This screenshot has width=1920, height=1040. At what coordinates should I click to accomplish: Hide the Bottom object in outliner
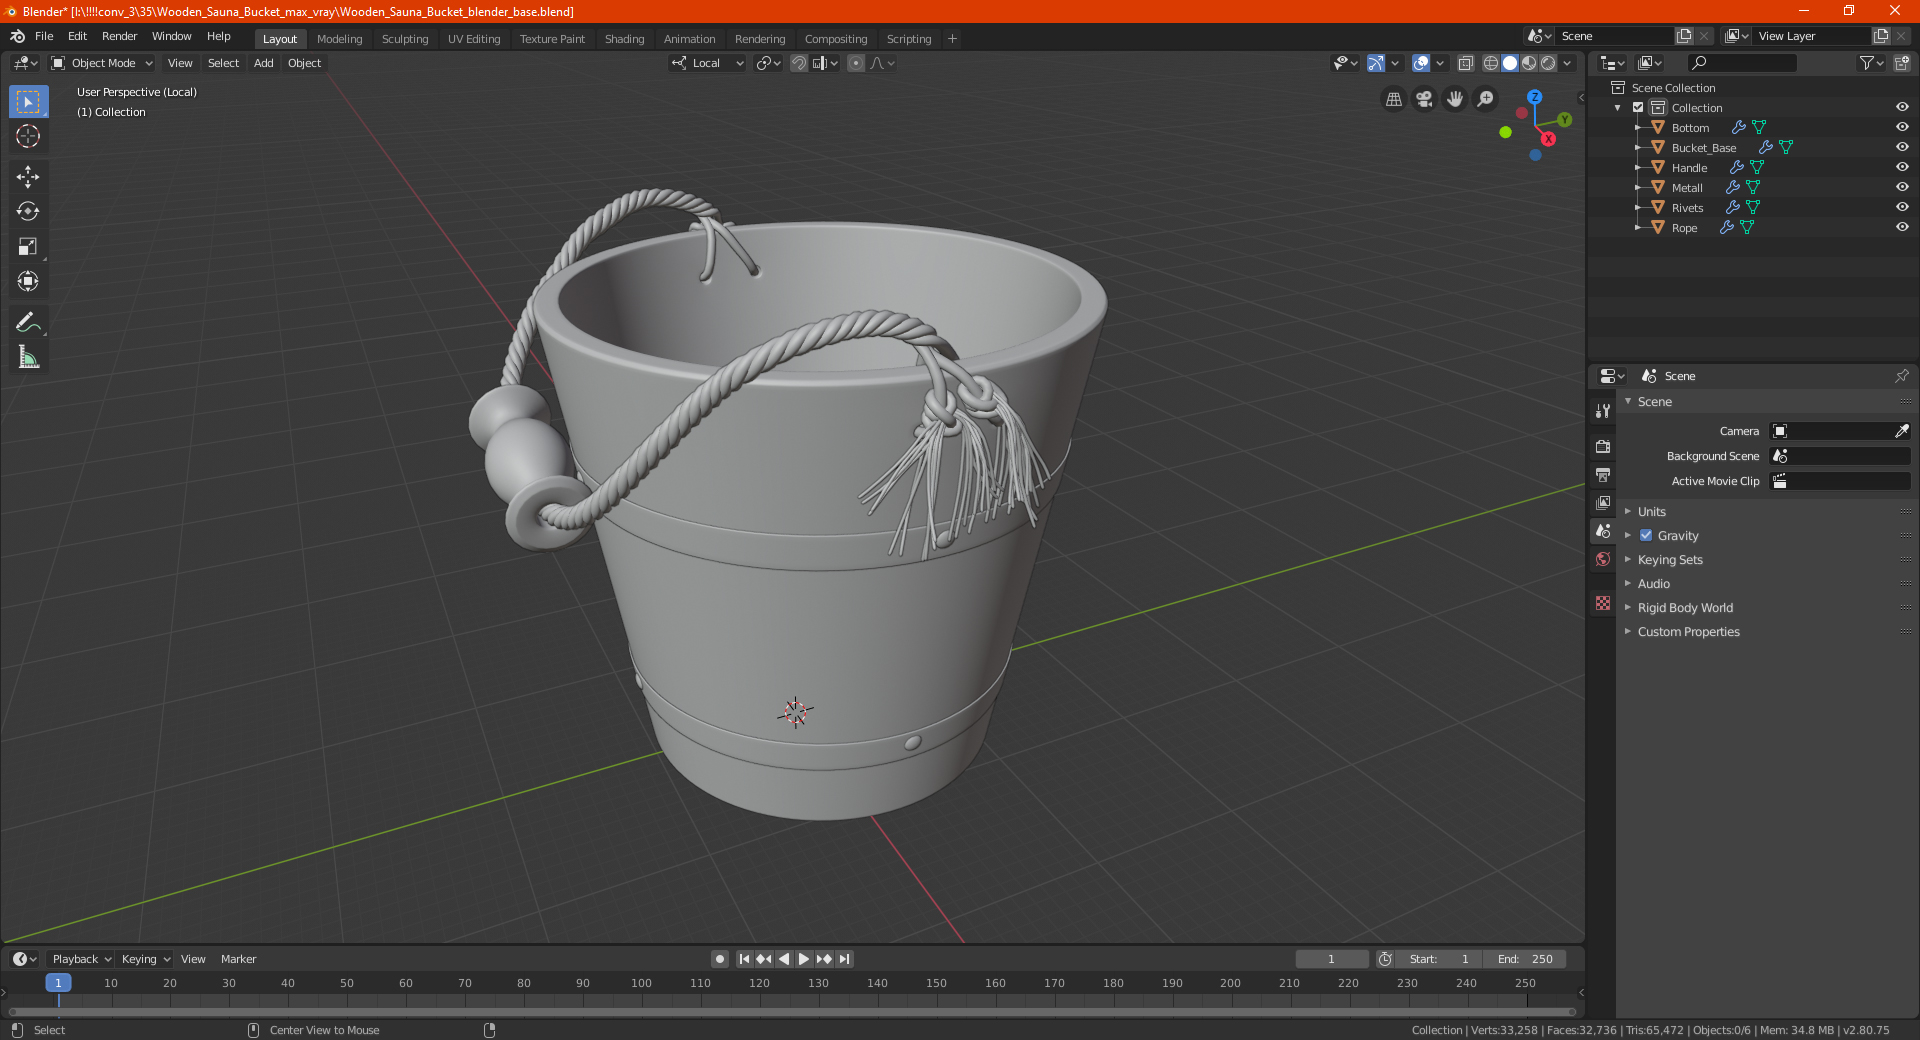1902,127
